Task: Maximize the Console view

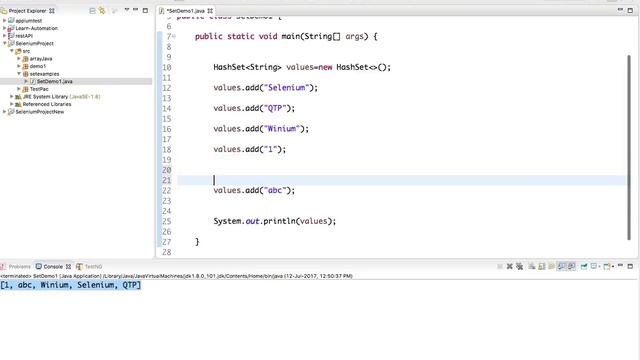Action: click(x=630, y=266)
